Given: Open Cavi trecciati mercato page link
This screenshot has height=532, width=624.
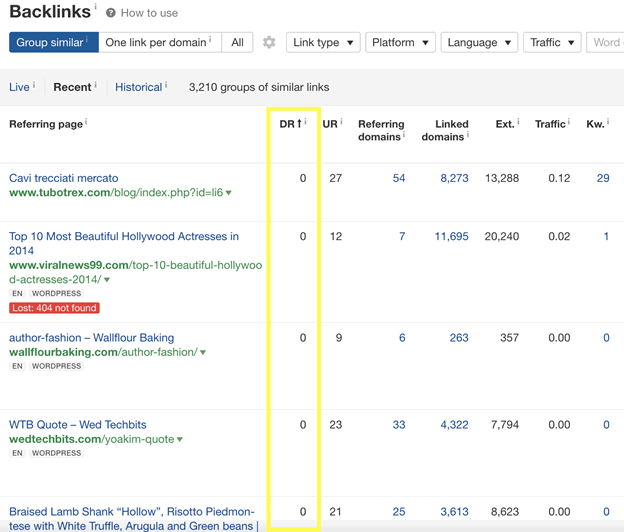Looking at the screenshot, I should point(64,178).
